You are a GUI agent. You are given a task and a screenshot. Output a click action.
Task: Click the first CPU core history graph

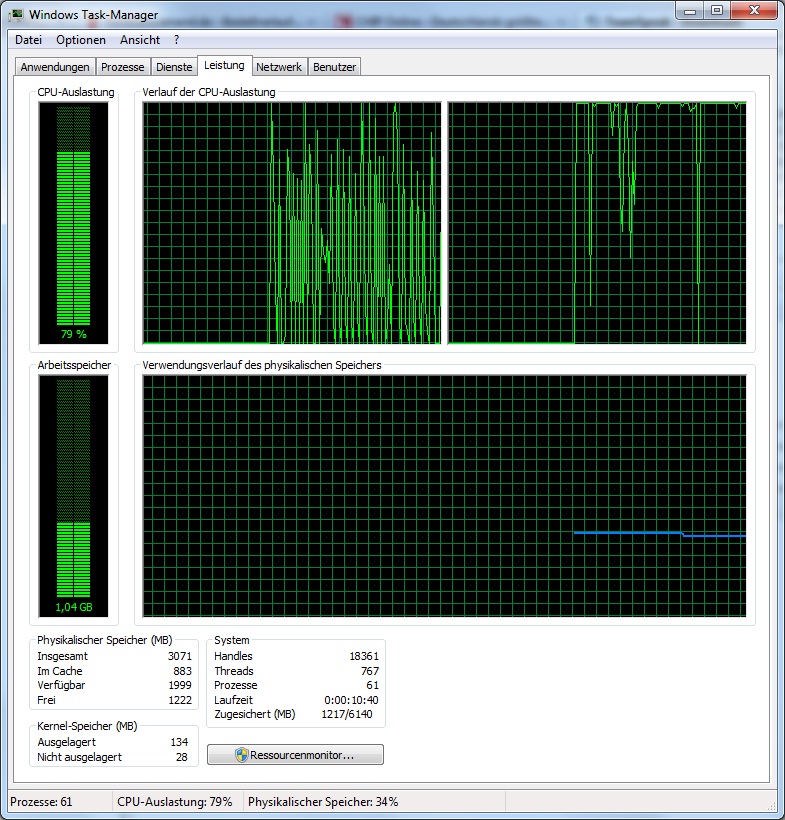tap(292, 223)
